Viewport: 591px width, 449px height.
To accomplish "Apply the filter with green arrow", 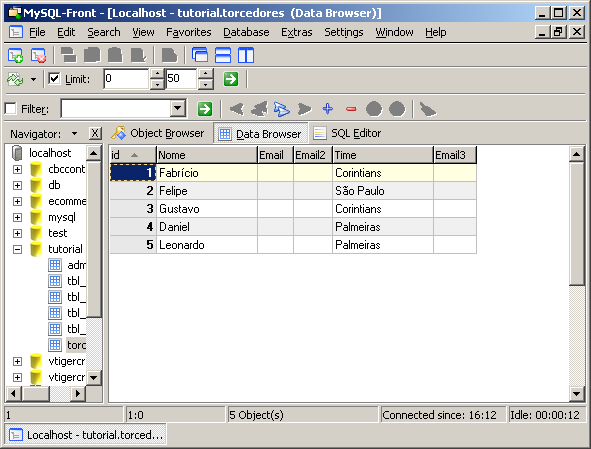I will [x=205, y=109].
